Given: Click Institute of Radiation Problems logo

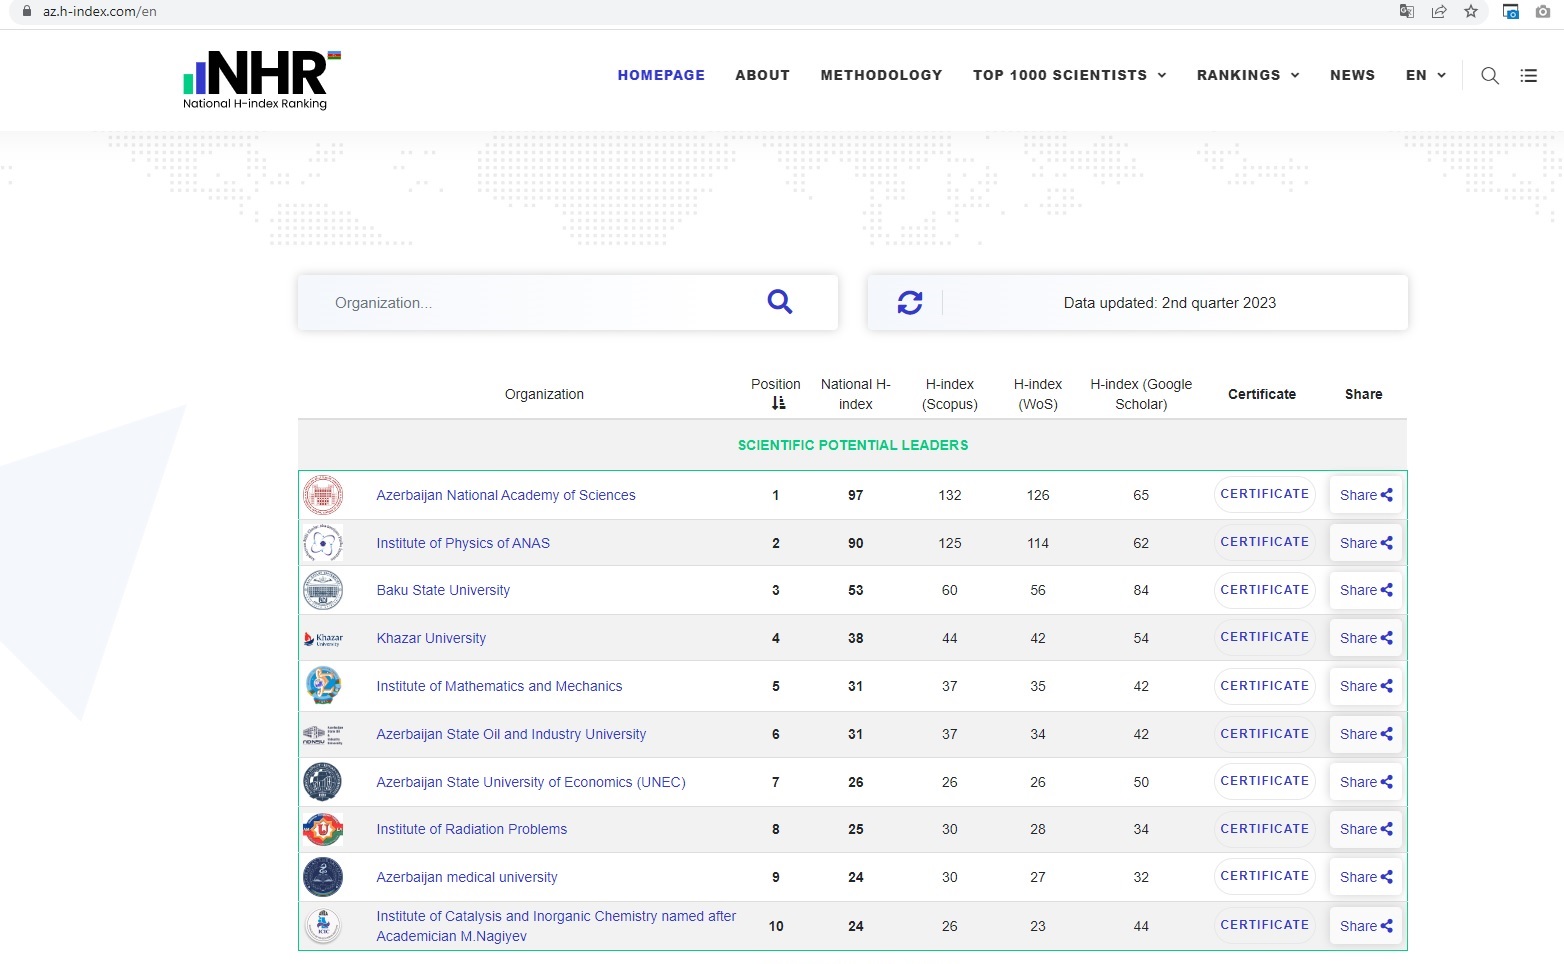Looking at the screenshot, I should (323, 829).
